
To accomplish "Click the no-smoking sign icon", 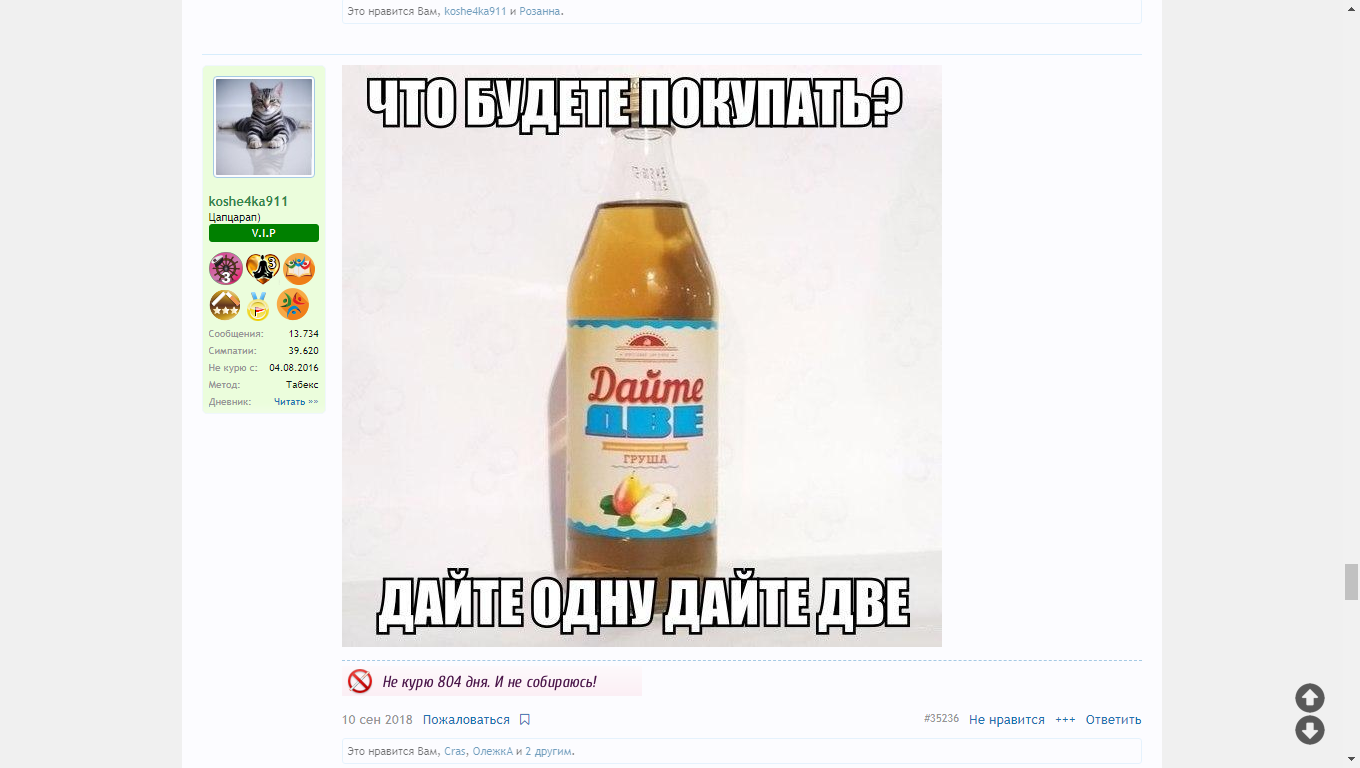I will click(360, 682).
